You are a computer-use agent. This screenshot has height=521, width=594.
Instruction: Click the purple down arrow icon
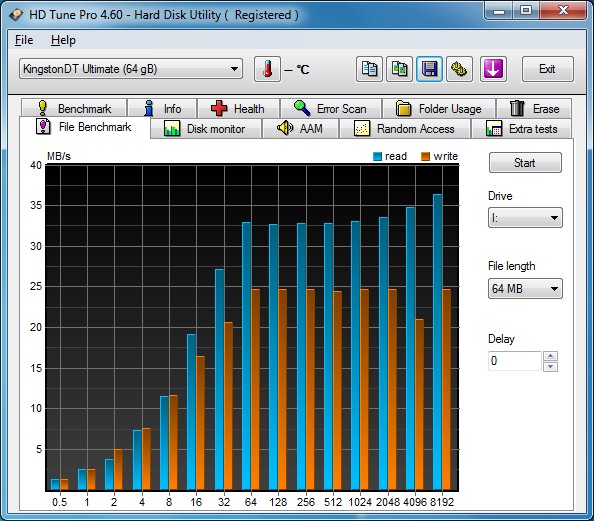(x=493, y=69)
